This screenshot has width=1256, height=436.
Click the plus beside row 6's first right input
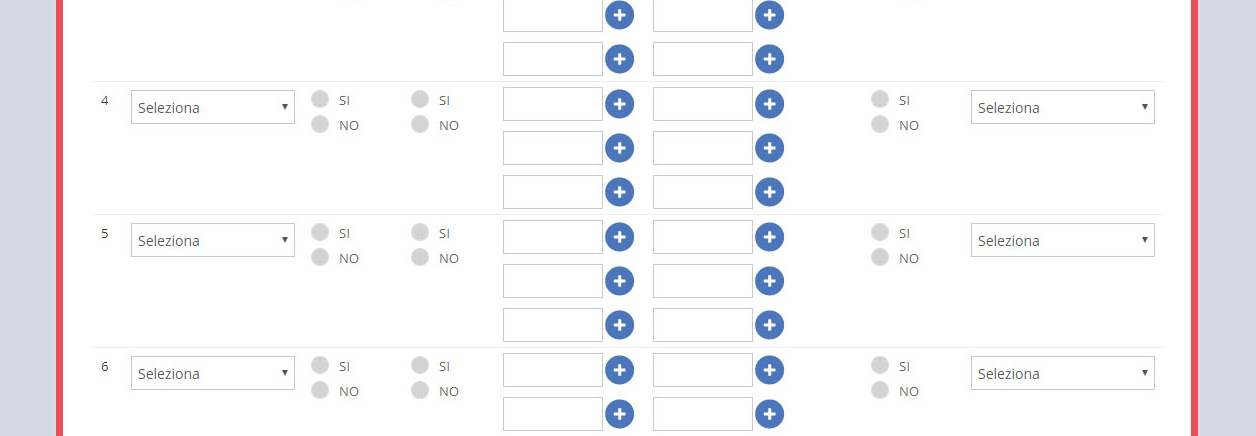pos(769,370)
